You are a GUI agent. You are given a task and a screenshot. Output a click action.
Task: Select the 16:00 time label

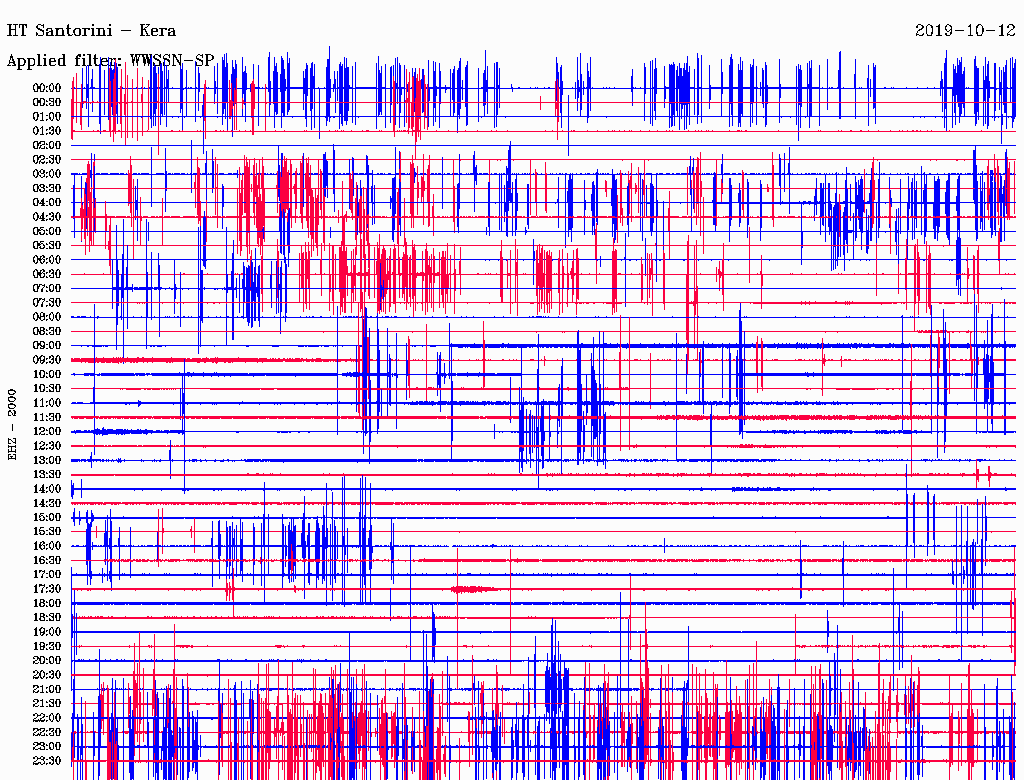click(47, 546)
